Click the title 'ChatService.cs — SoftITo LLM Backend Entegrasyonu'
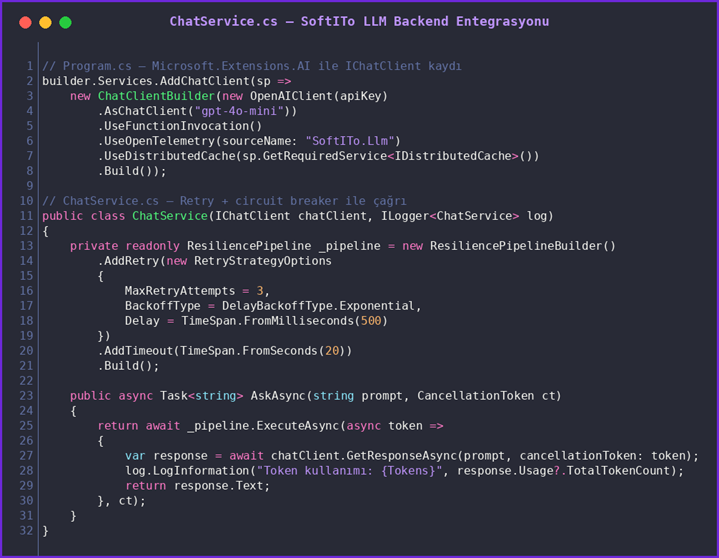719x558 pixels. point(359,22)
